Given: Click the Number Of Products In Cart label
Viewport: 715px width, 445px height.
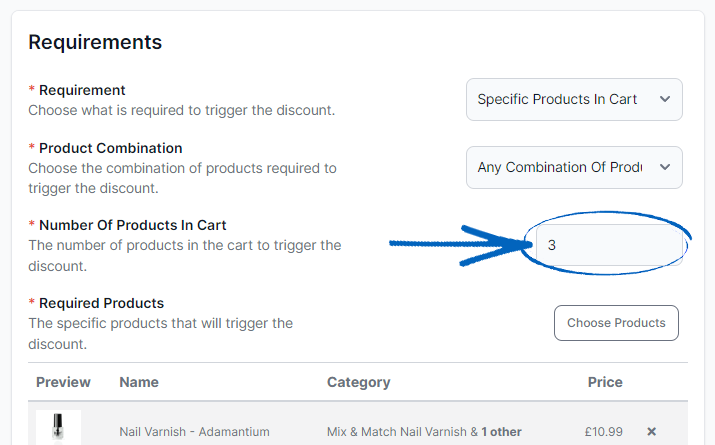Looking at the screenshot, I should point(132,225).
